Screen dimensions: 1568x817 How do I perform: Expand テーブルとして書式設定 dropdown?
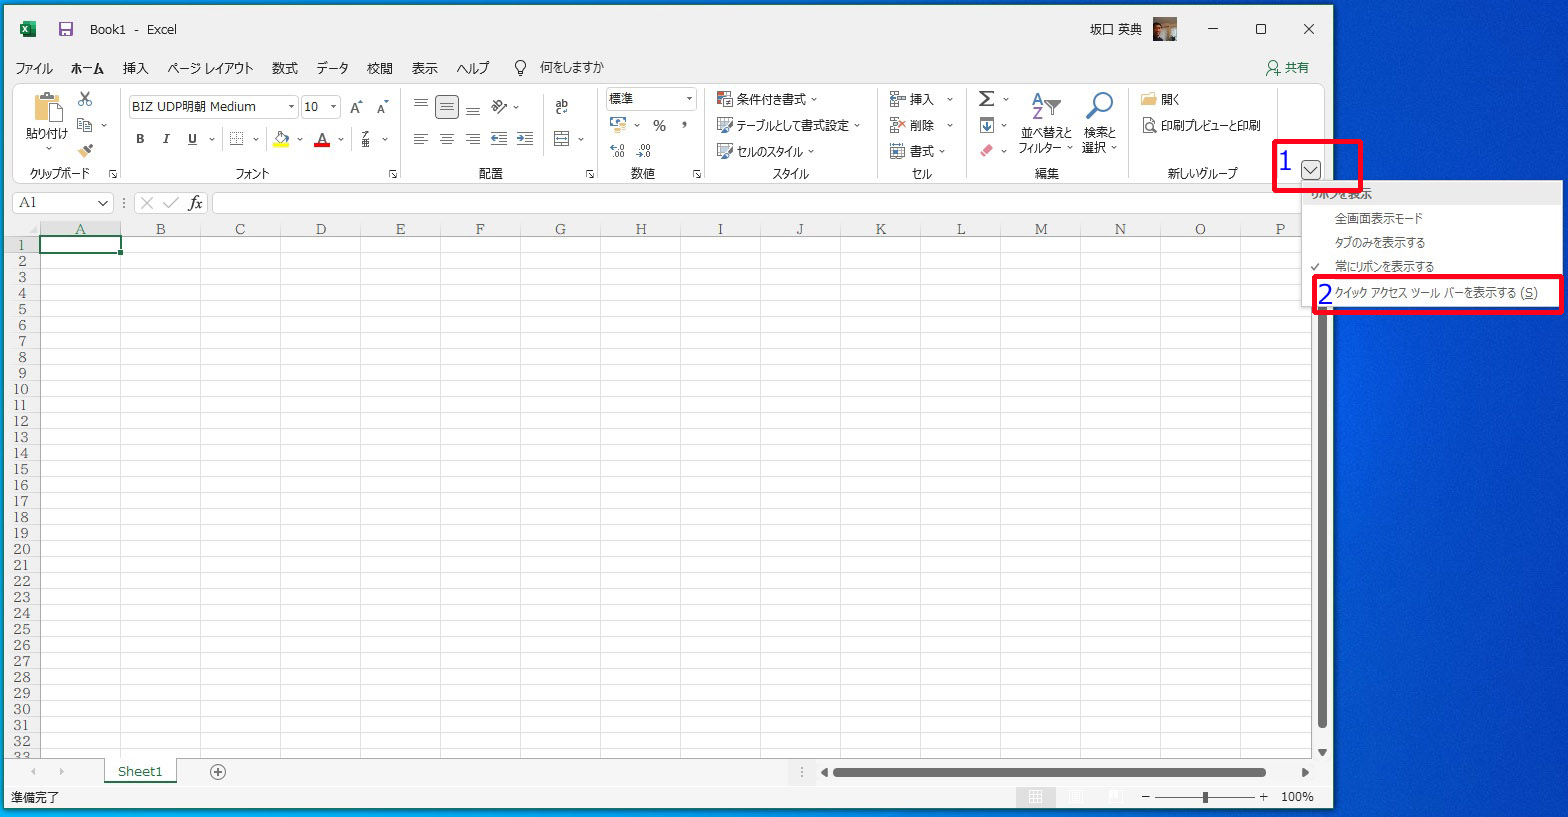point(857,125)
